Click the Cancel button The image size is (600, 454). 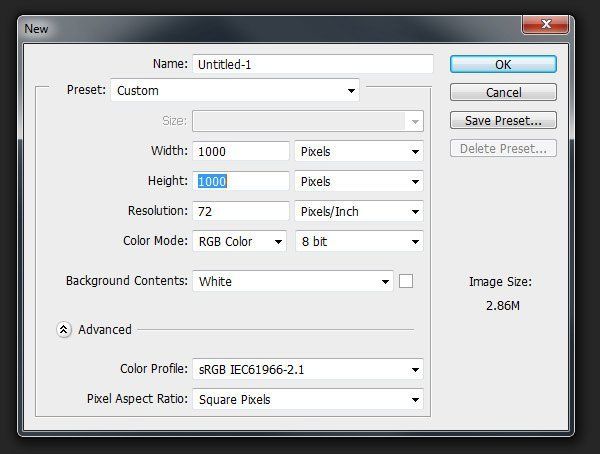coord(503,92)
